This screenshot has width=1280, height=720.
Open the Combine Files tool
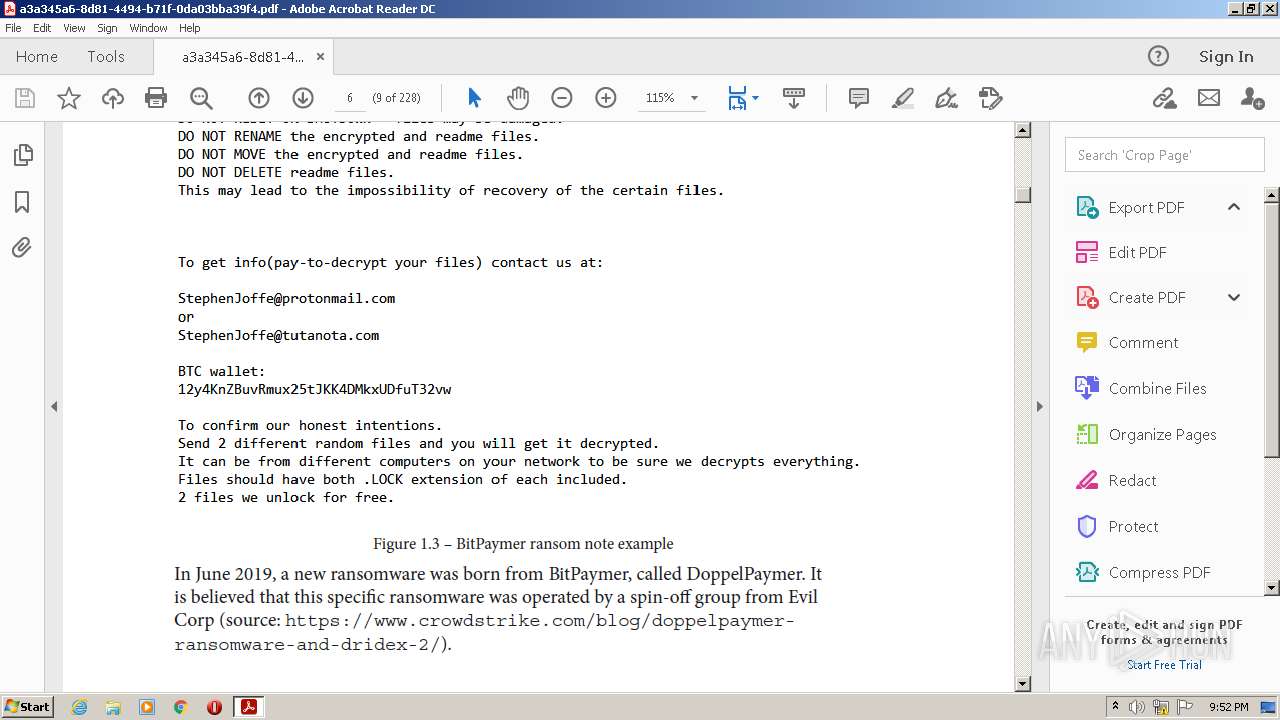point(1157,388)
